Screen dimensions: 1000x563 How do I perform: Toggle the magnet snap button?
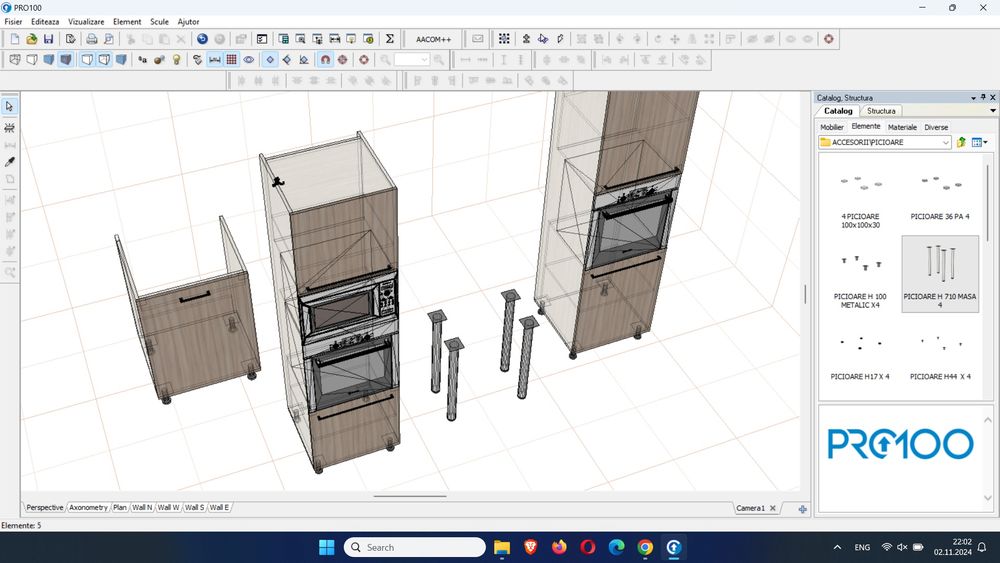pos(325,60)
